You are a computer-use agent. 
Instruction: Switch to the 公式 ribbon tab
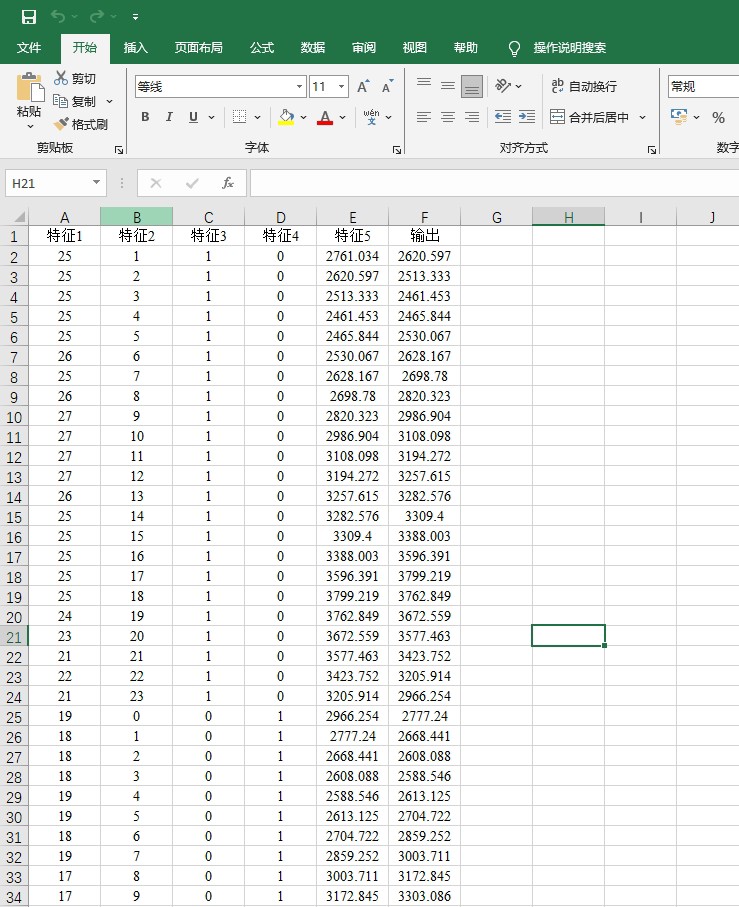261,47
